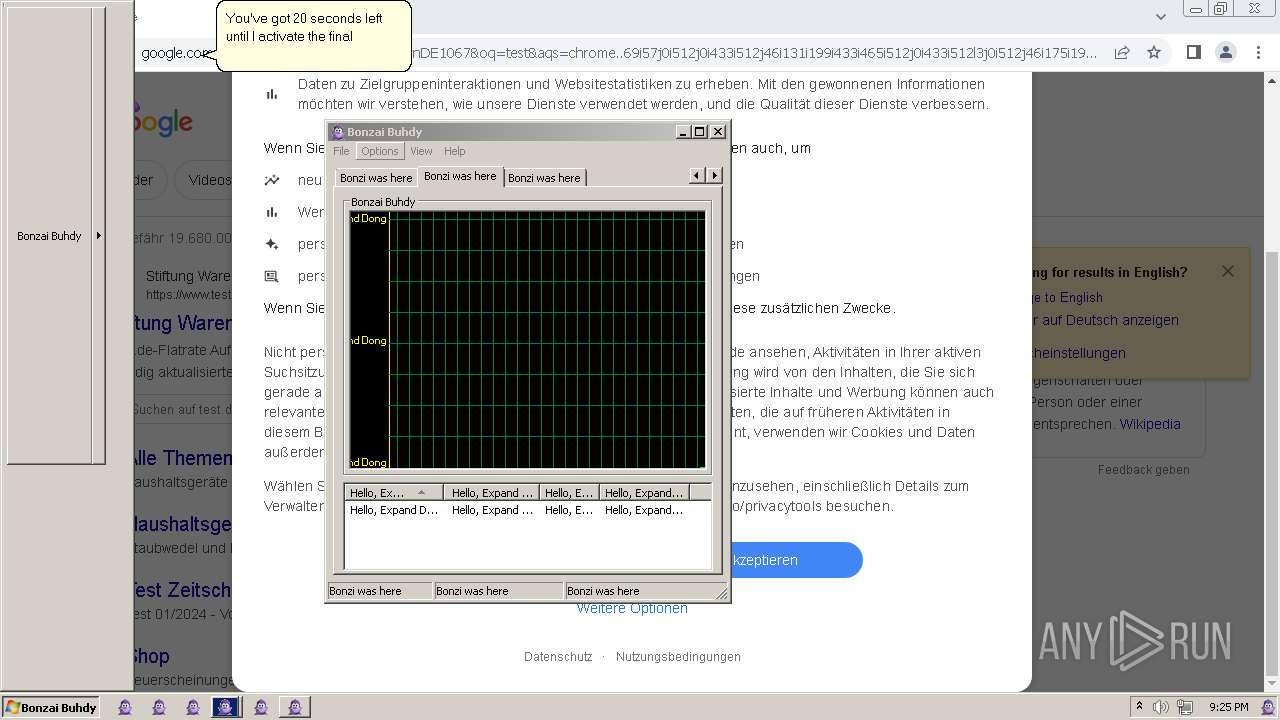Click Feedback geben

point(1144,469)
